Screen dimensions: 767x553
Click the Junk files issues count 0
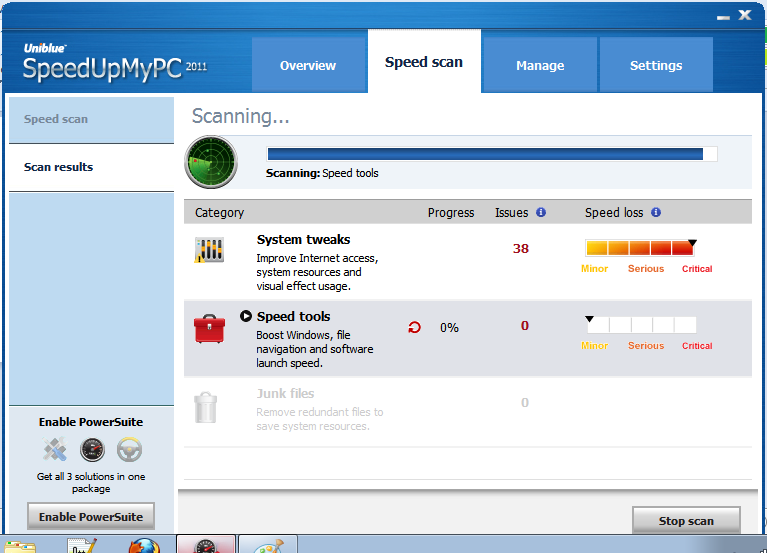pos(525,402)
